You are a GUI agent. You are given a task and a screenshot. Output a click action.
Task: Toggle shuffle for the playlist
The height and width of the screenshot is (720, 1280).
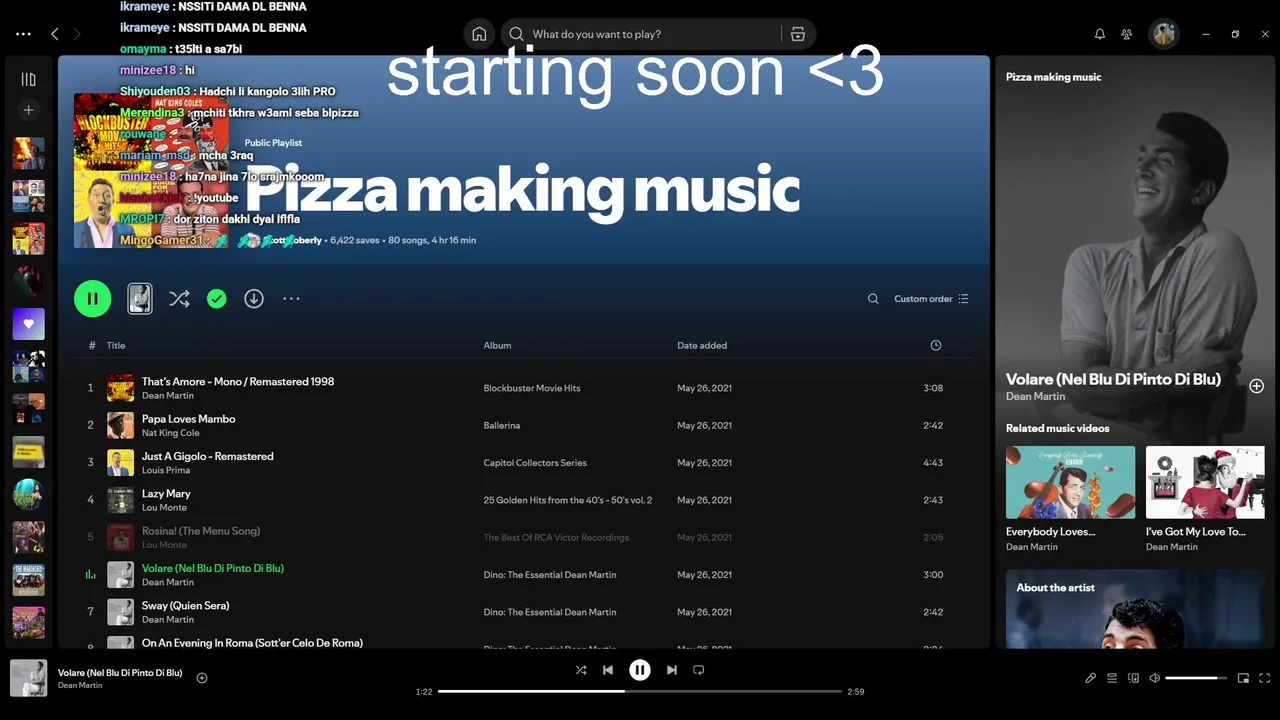pyautogui.click(x=179, y=298)
